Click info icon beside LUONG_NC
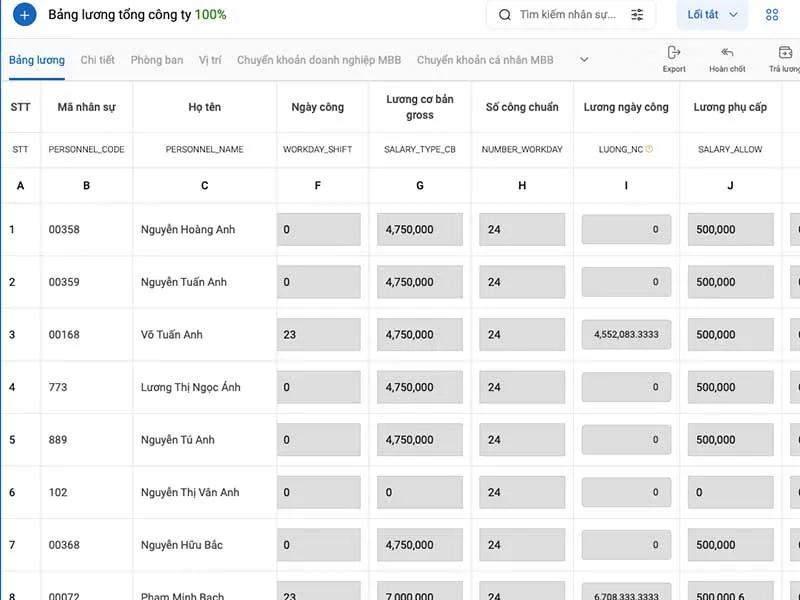Viewport: 800px width, 600px height. click(x=649, y=149)
